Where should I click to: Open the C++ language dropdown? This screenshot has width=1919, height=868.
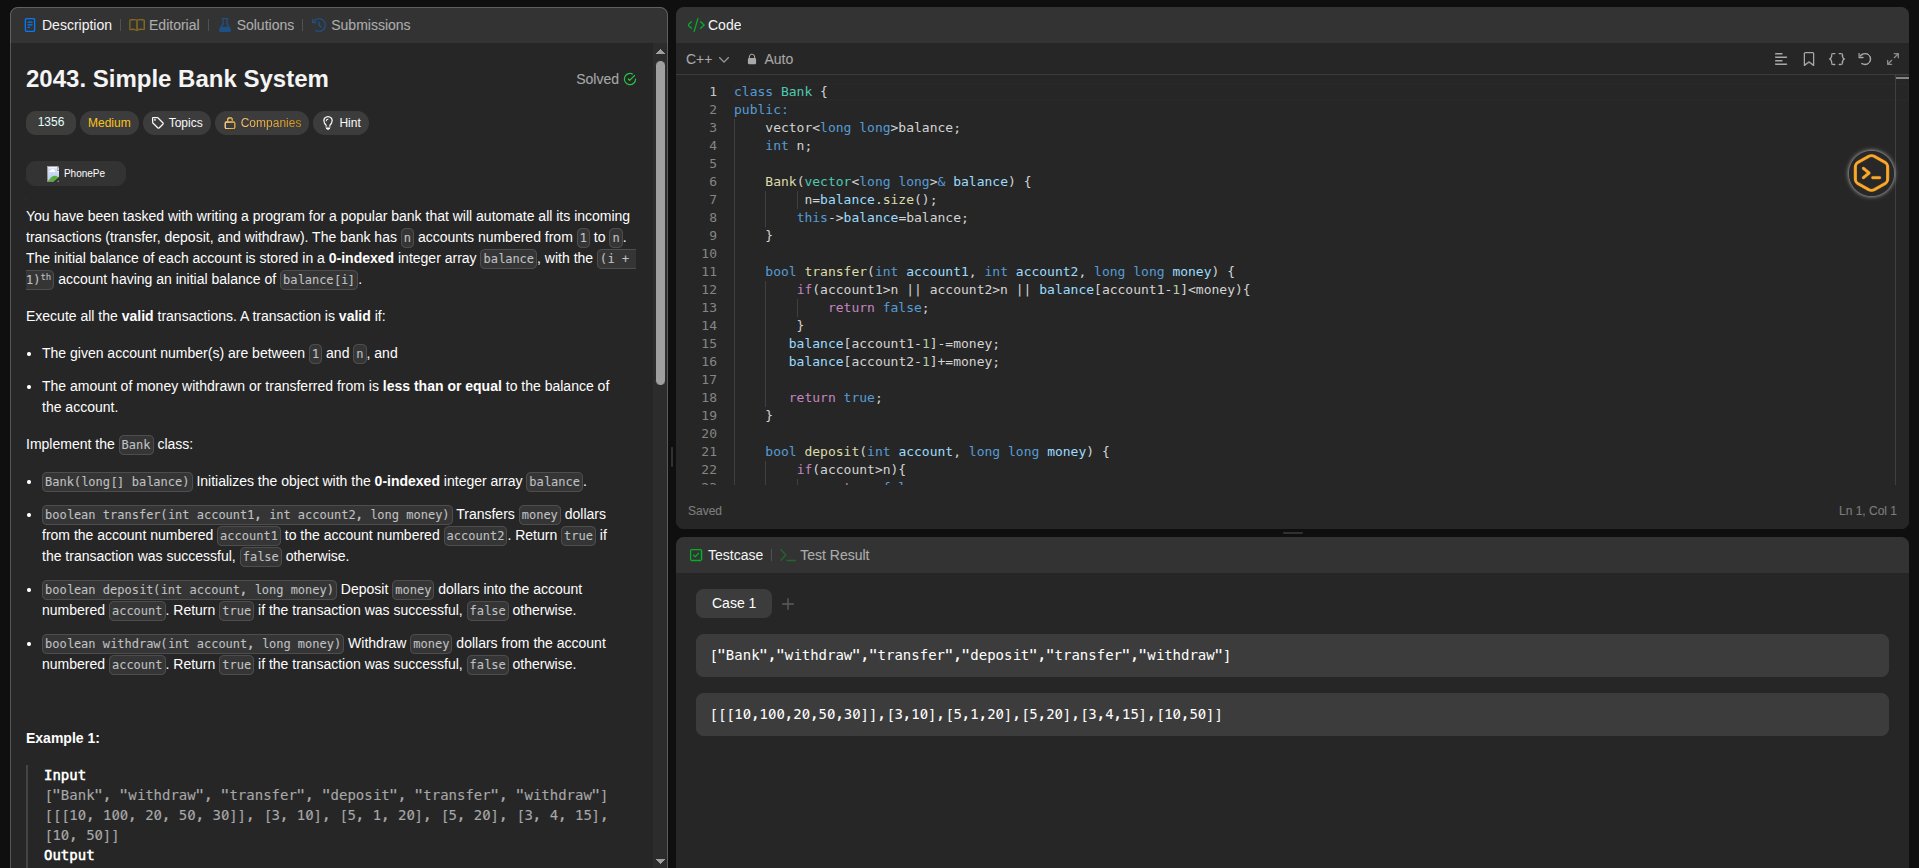click(x=707, y=59)
